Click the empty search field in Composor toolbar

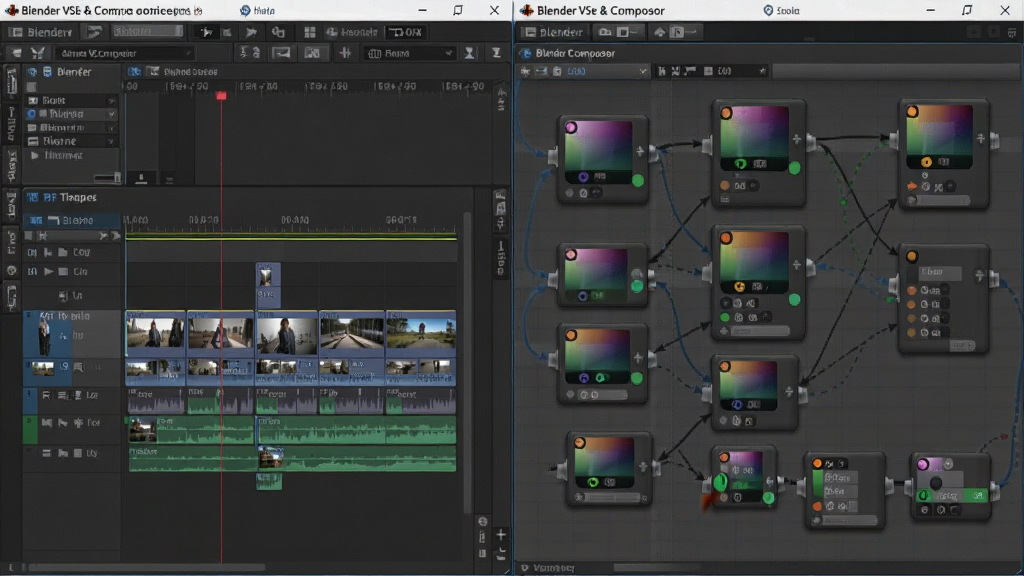895,71
